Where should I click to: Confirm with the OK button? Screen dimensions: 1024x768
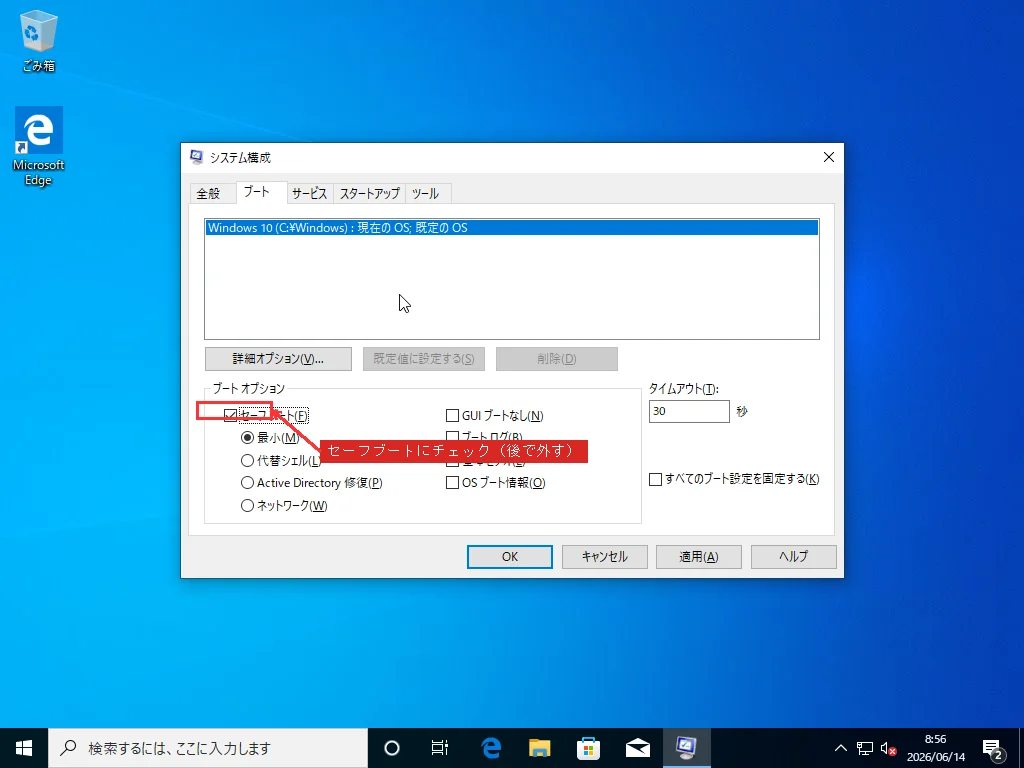click(509, 556)
